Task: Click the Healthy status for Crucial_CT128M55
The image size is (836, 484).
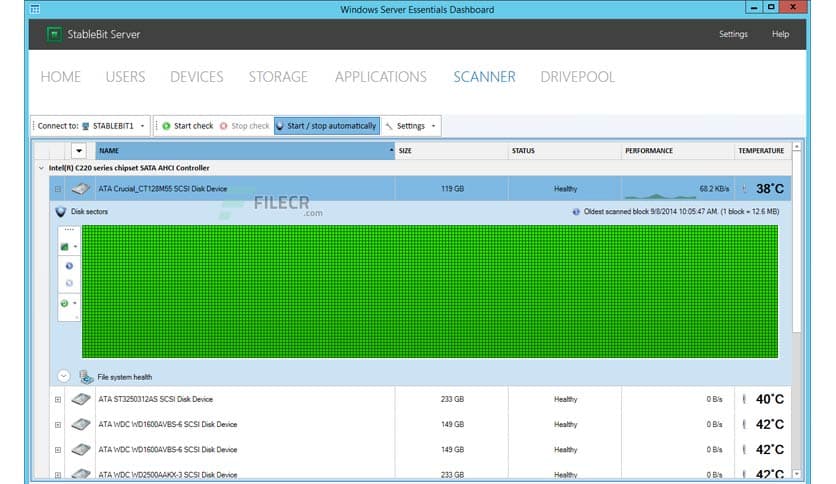Action: pos(565,189)
